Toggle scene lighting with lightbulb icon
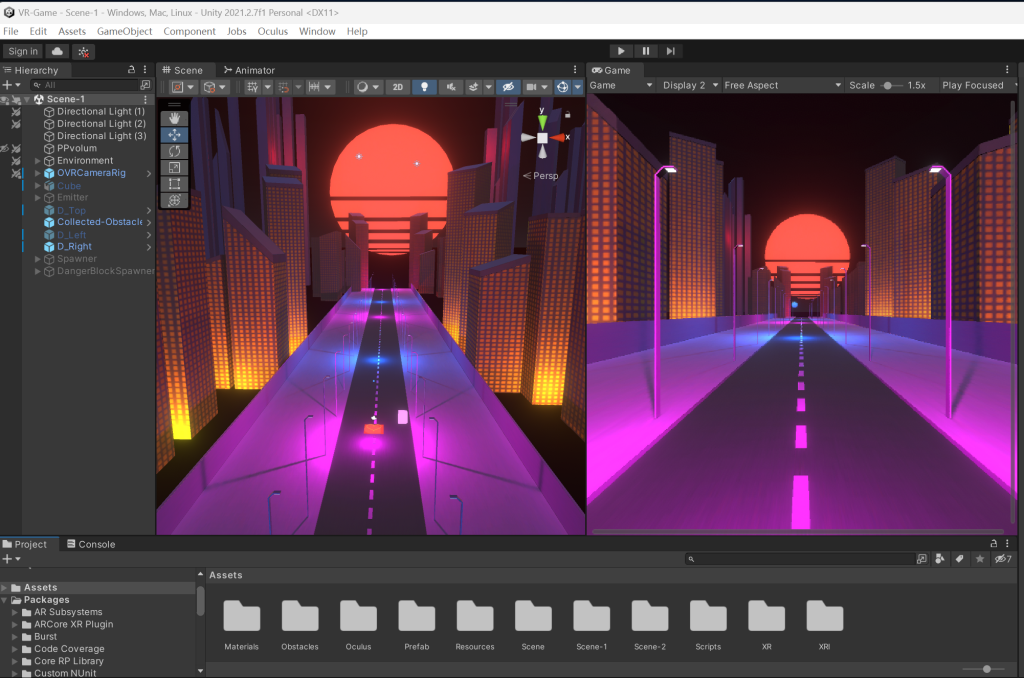1024x678 pixels. (x=424, y=87)
